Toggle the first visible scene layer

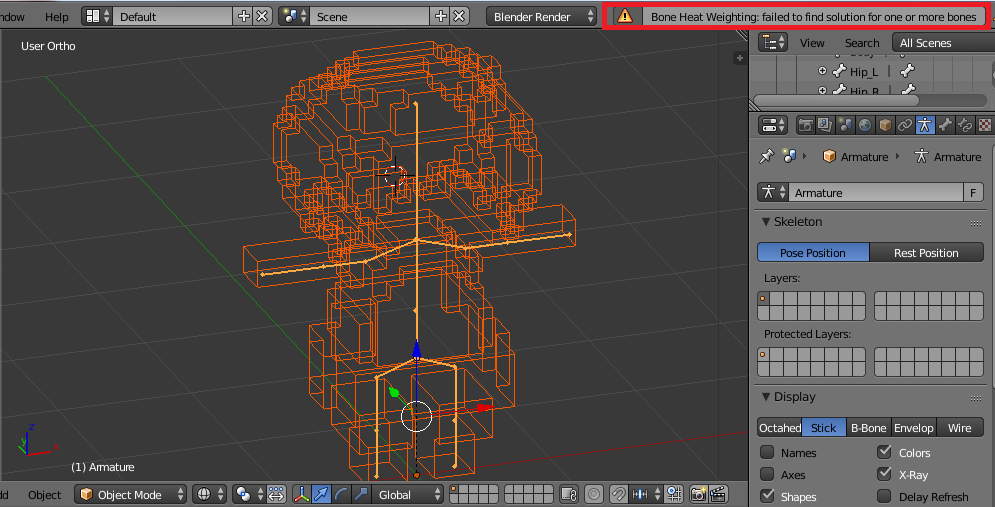[455, 490]
